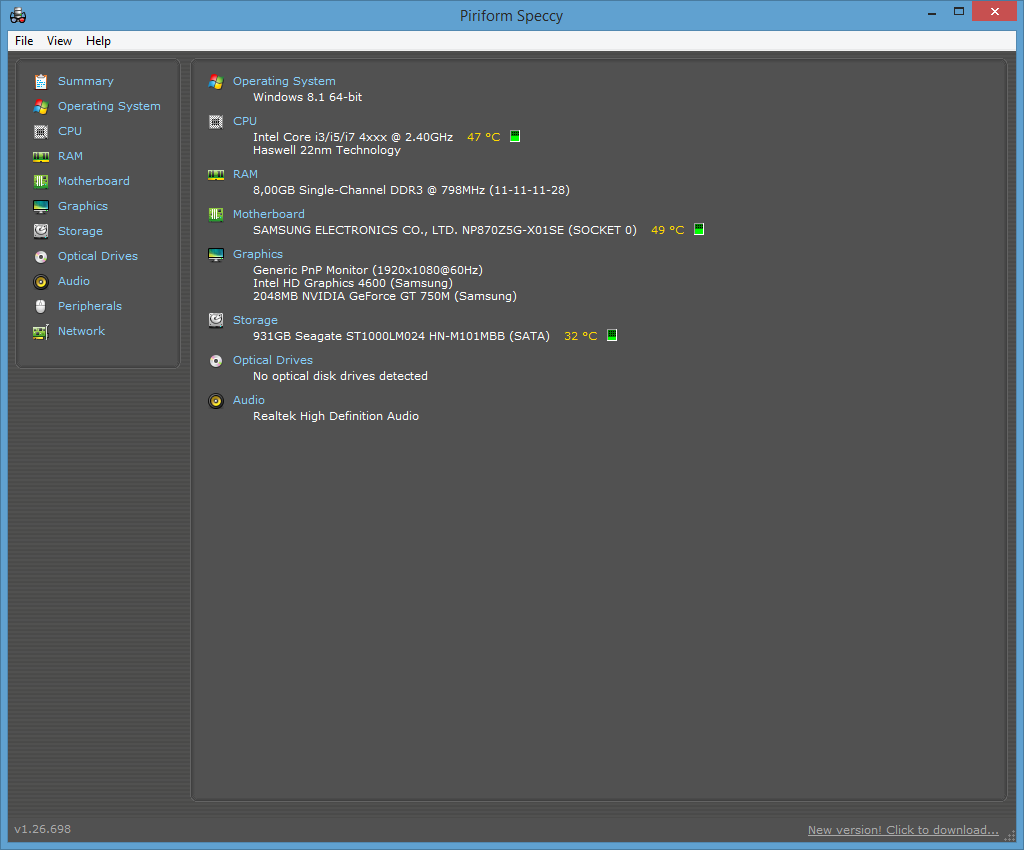The image size is (1024, 850).
Task: Click the green motherboard temperature indicator
Action: pos(699,229)
